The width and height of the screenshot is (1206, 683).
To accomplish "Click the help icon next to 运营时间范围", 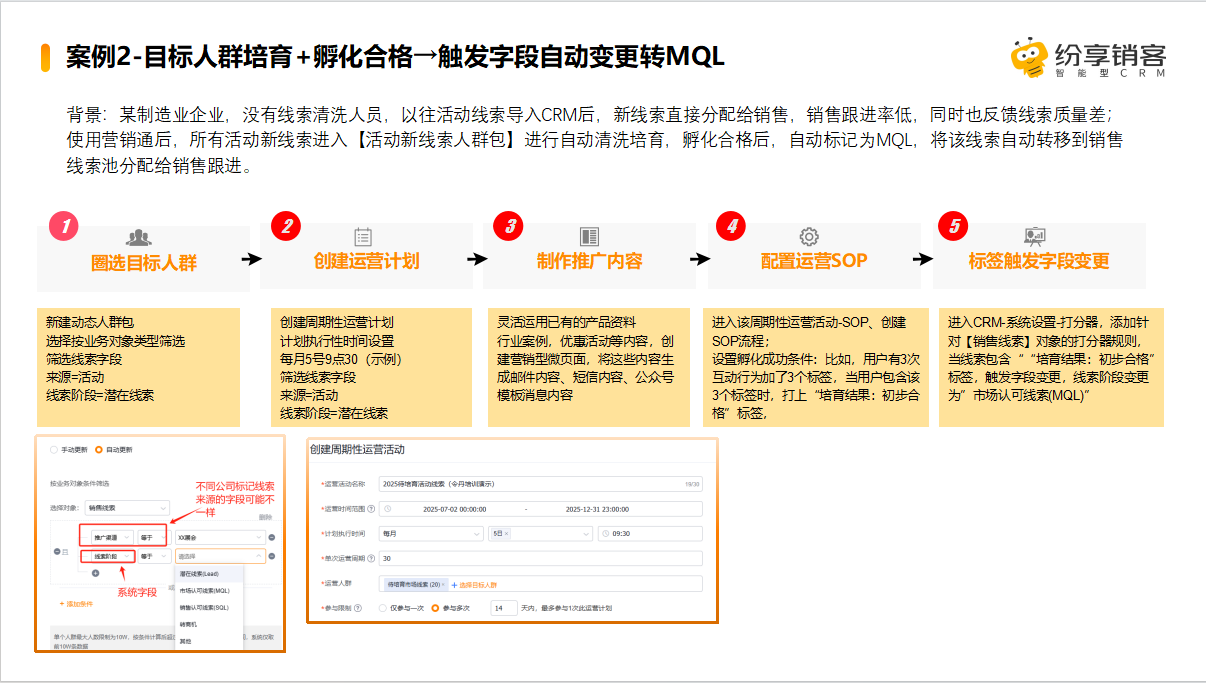I will click(x=371, y=509).
